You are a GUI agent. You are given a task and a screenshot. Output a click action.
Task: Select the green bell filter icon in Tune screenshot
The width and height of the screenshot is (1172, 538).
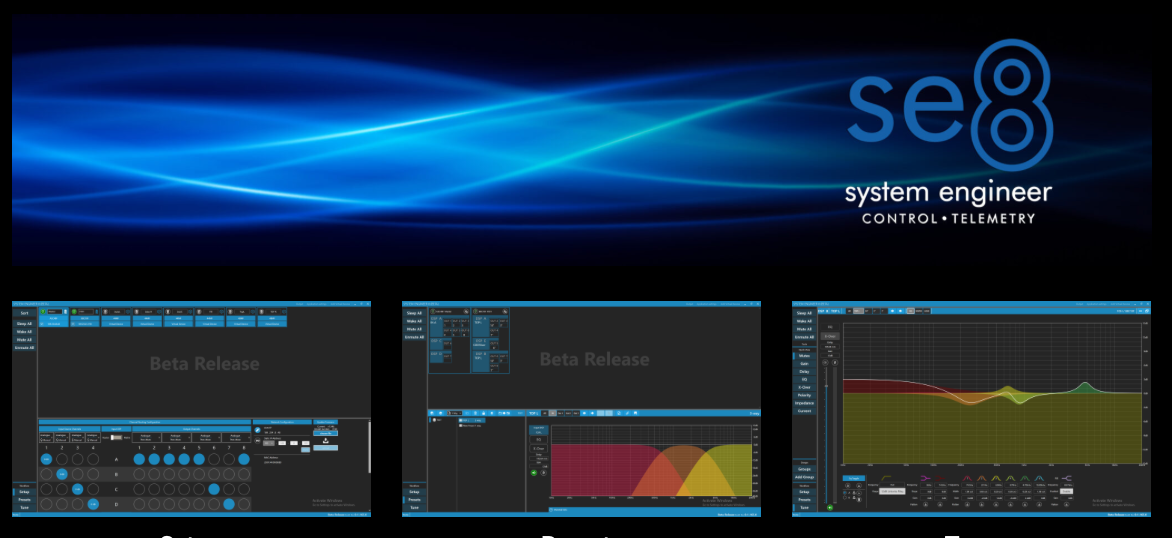click(1025, 478)
